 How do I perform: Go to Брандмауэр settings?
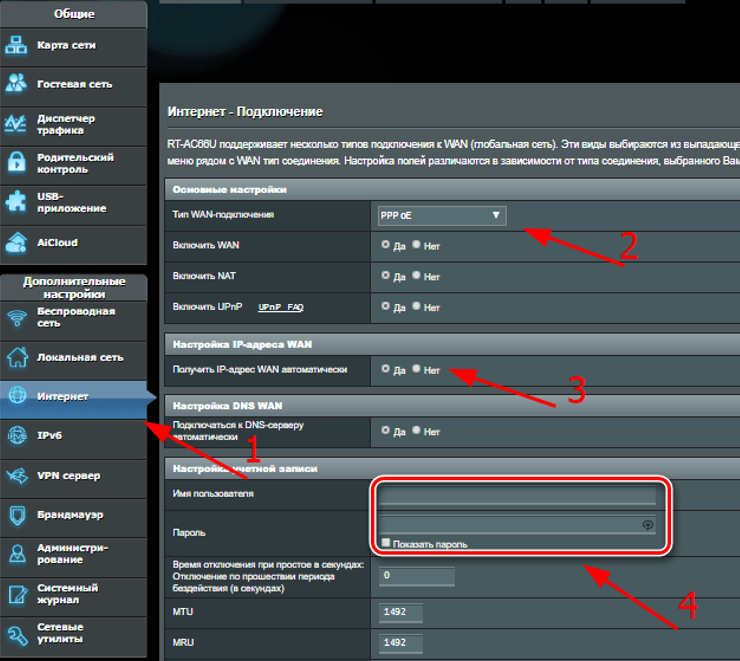[x=73, y=518]
